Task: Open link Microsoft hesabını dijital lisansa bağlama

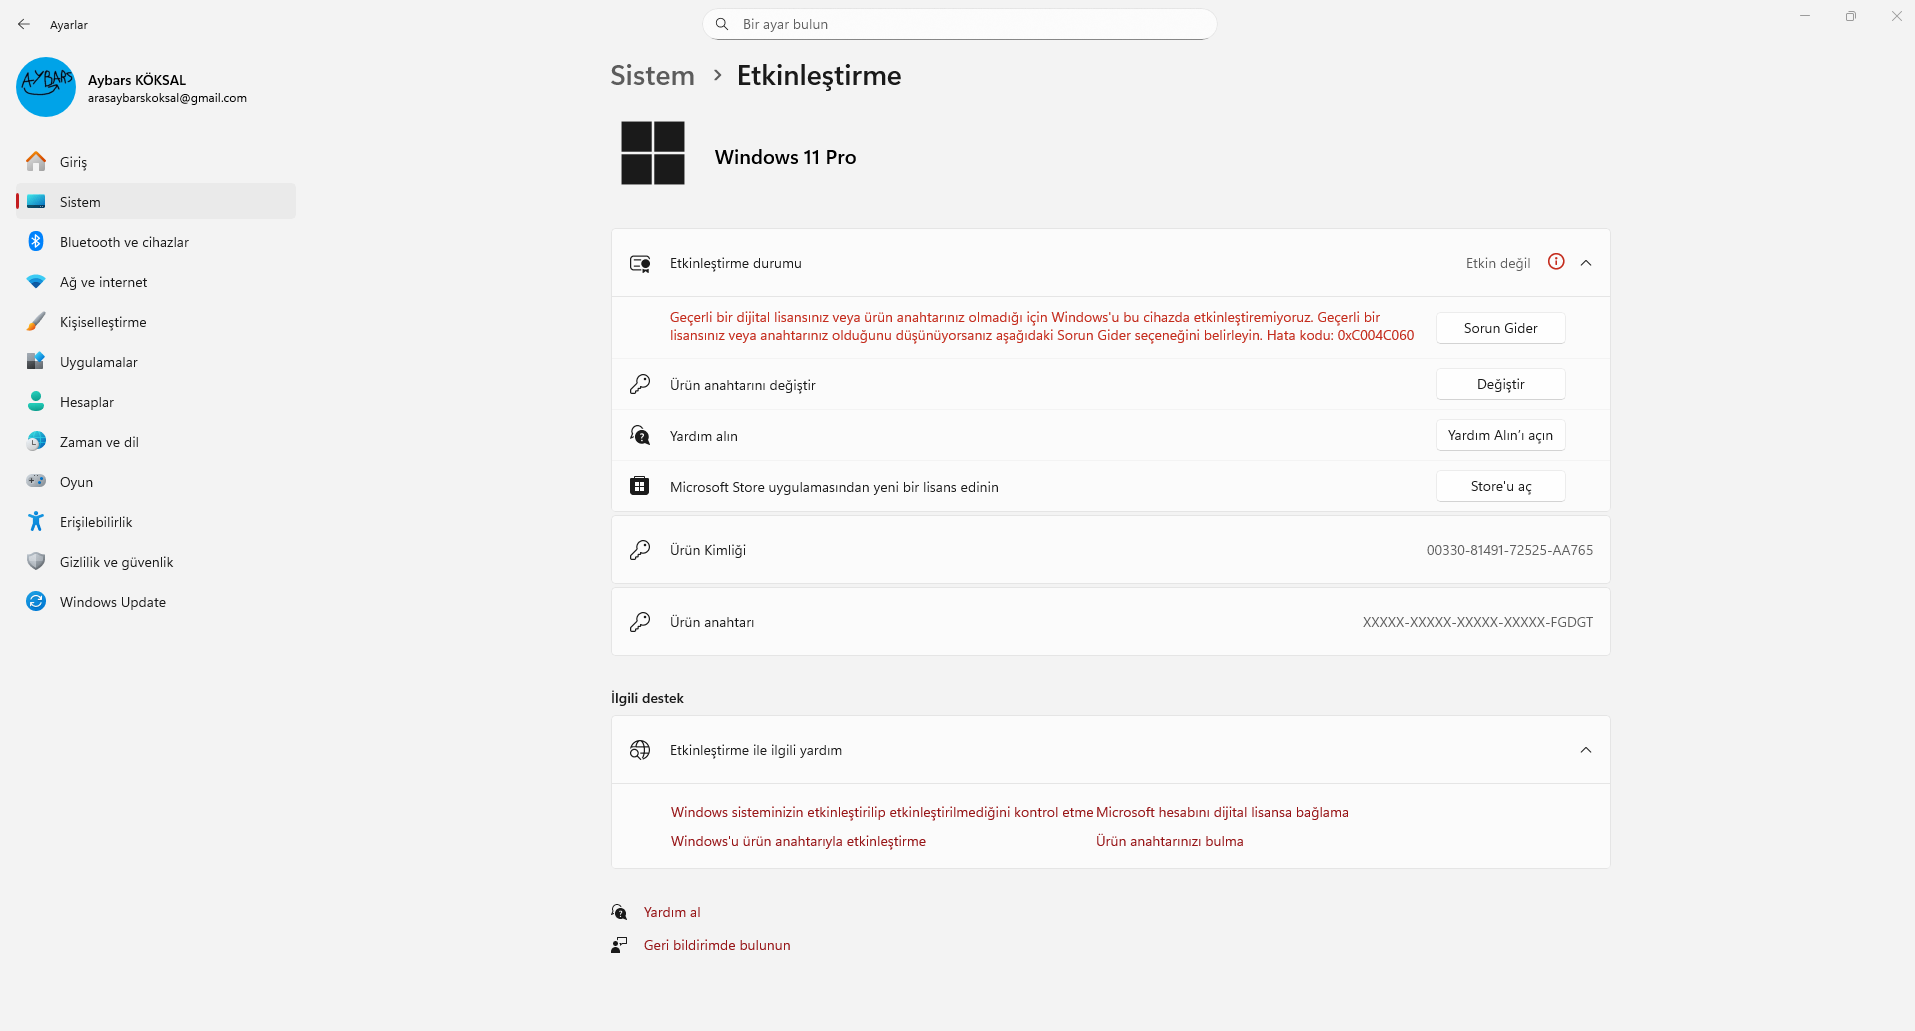Action: pos(1222,812)
